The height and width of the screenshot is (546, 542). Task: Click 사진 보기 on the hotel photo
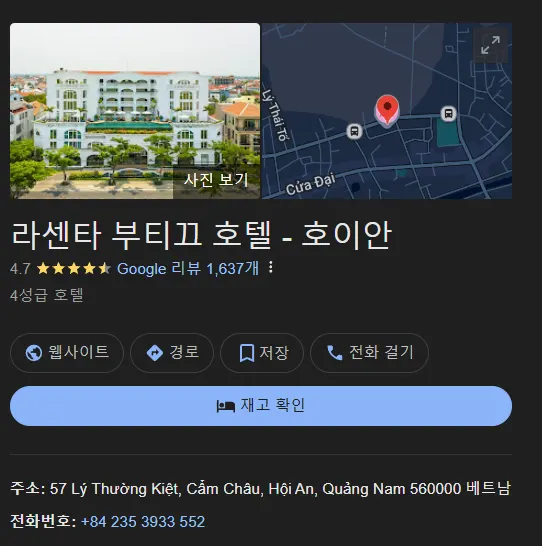tap(216, 180)
